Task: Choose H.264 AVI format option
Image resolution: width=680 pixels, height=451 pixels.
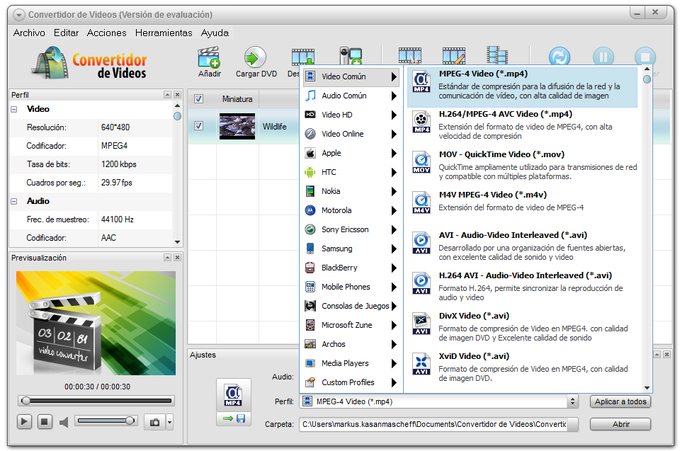Action: 523,286
